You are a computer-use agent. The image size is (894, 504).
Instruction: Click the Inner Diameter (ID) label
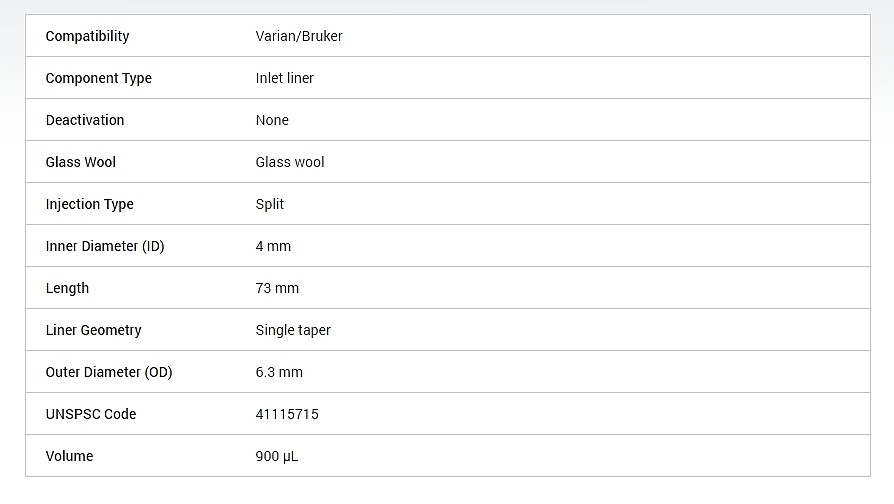point(105,246)
